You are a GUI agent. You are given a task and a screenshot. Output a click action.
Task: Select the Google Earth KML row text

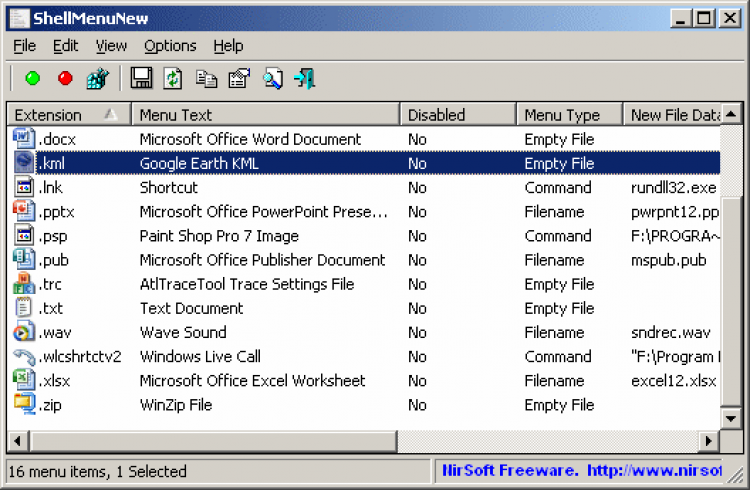(x=199, y=163)
